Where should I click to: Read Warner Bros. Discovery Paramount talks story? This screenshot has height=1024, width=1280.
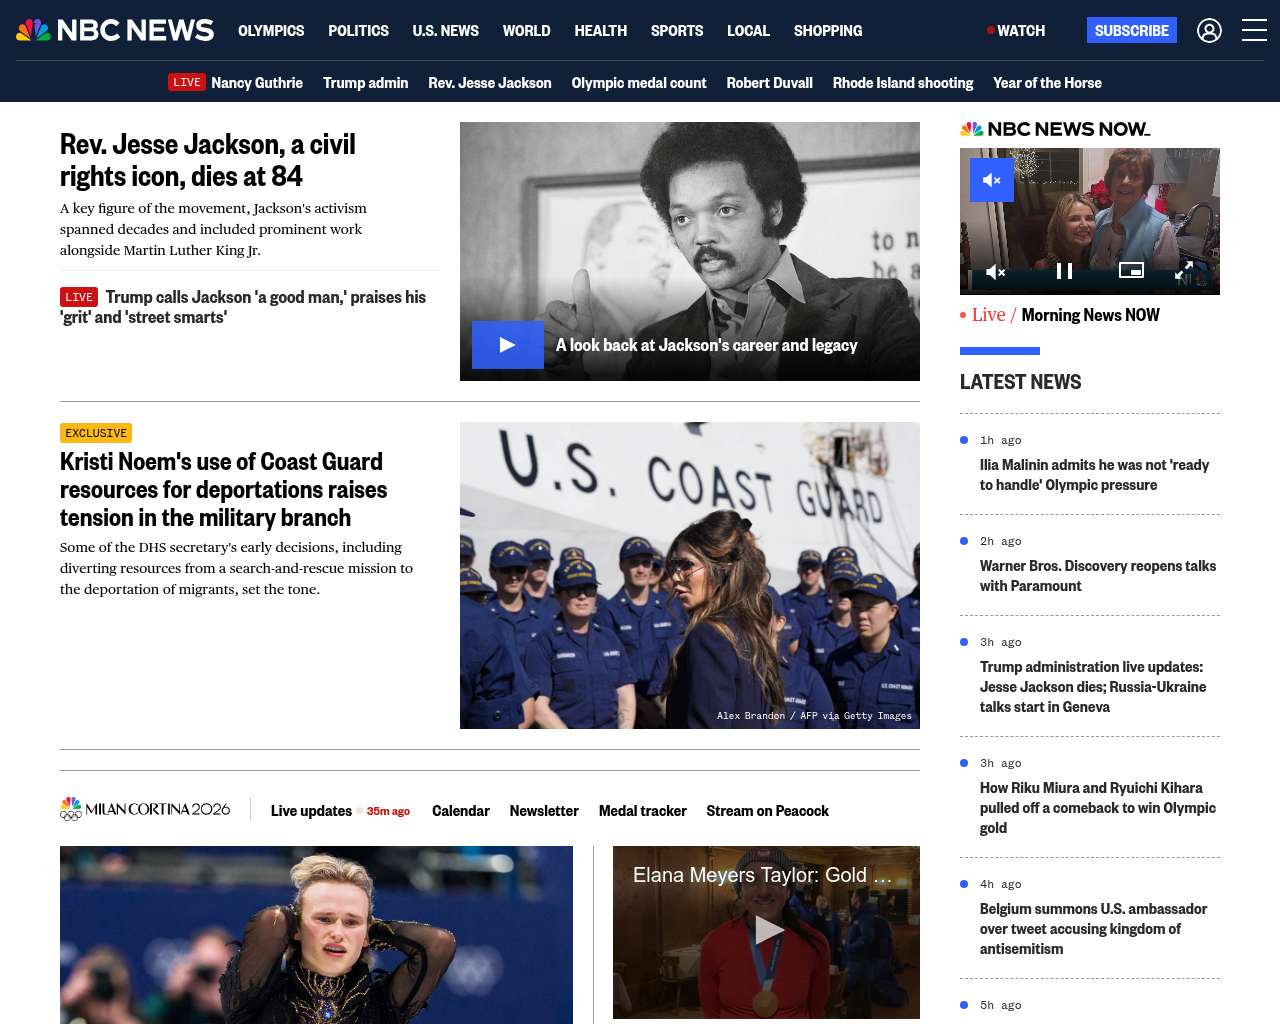pyautogui.click(x=1097, y=576)
